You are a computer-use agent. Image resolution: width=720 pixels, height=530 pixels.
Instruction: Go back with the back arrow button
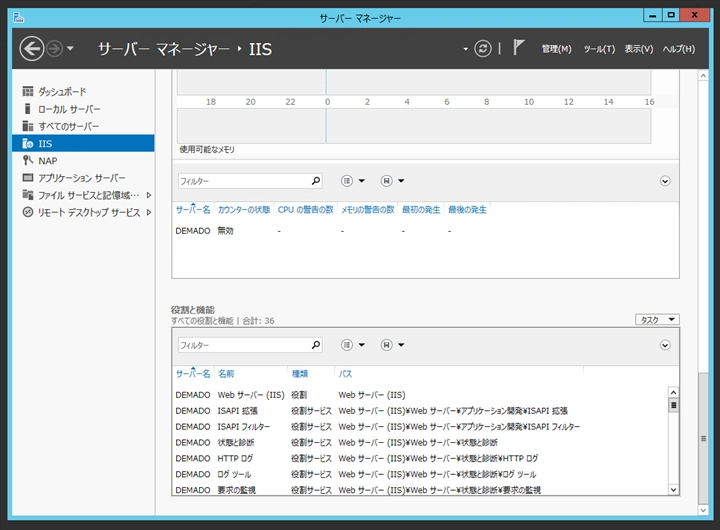point(32,49)
